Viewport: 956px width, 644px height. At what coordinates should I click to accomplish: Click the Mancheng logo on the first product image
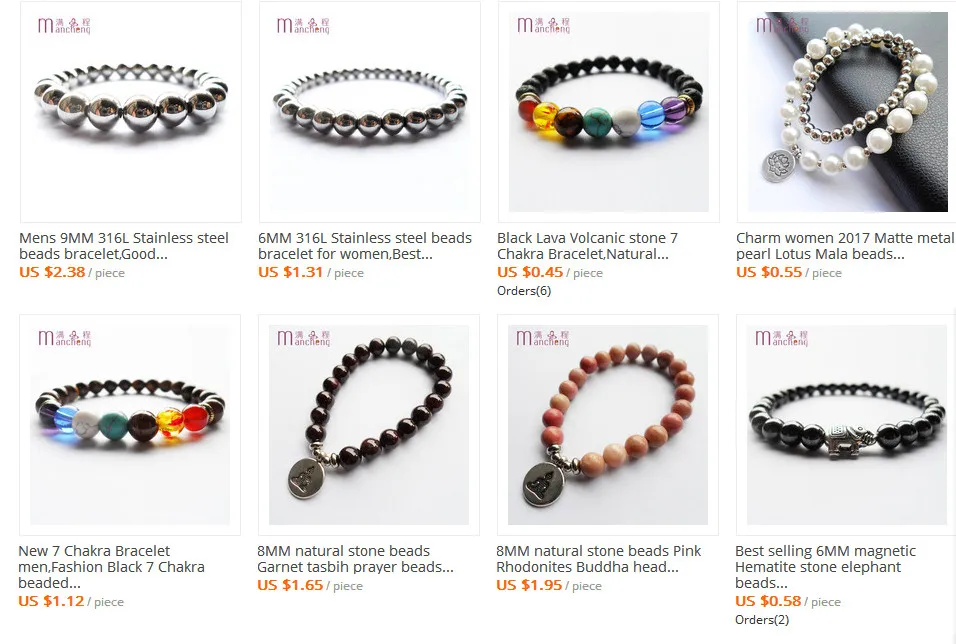tap(64, 26)
